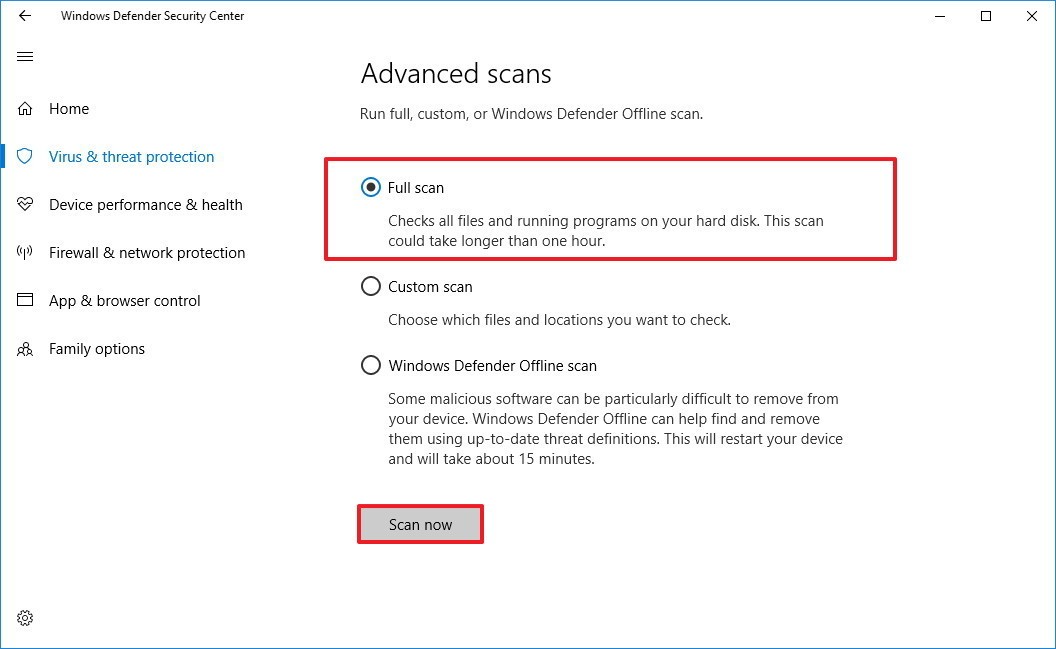Go back using the back arrow
The width and height of the screenshot is (1056, 649).
tap(25, 15)
